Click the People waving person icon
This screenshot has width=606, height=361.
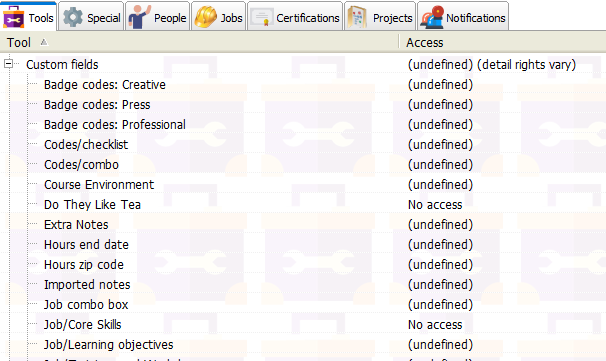click(x=139, y=17)
